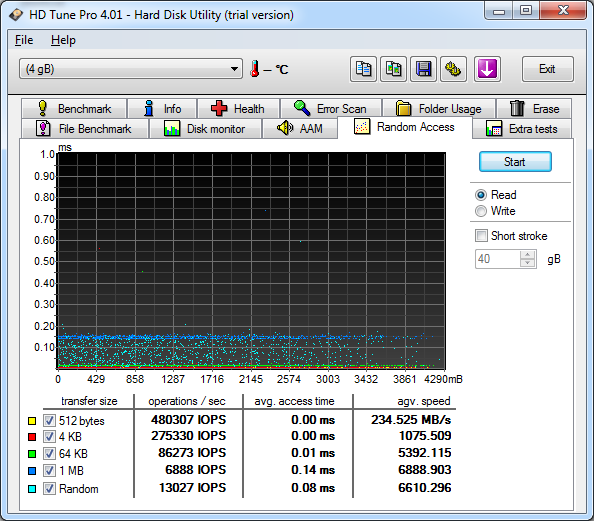Enable the Short stroke checkbox
The width and height of the screenshot is (594, 521).
tap(481, 235)
